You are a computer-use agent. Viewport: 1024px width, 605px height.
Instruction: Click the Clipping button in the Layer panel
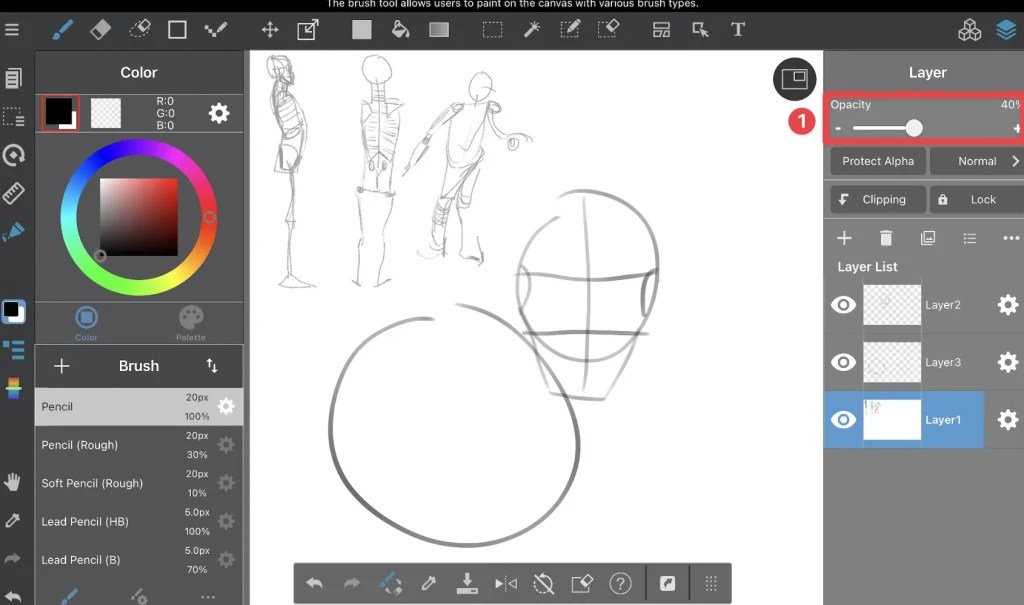[877, 199]
